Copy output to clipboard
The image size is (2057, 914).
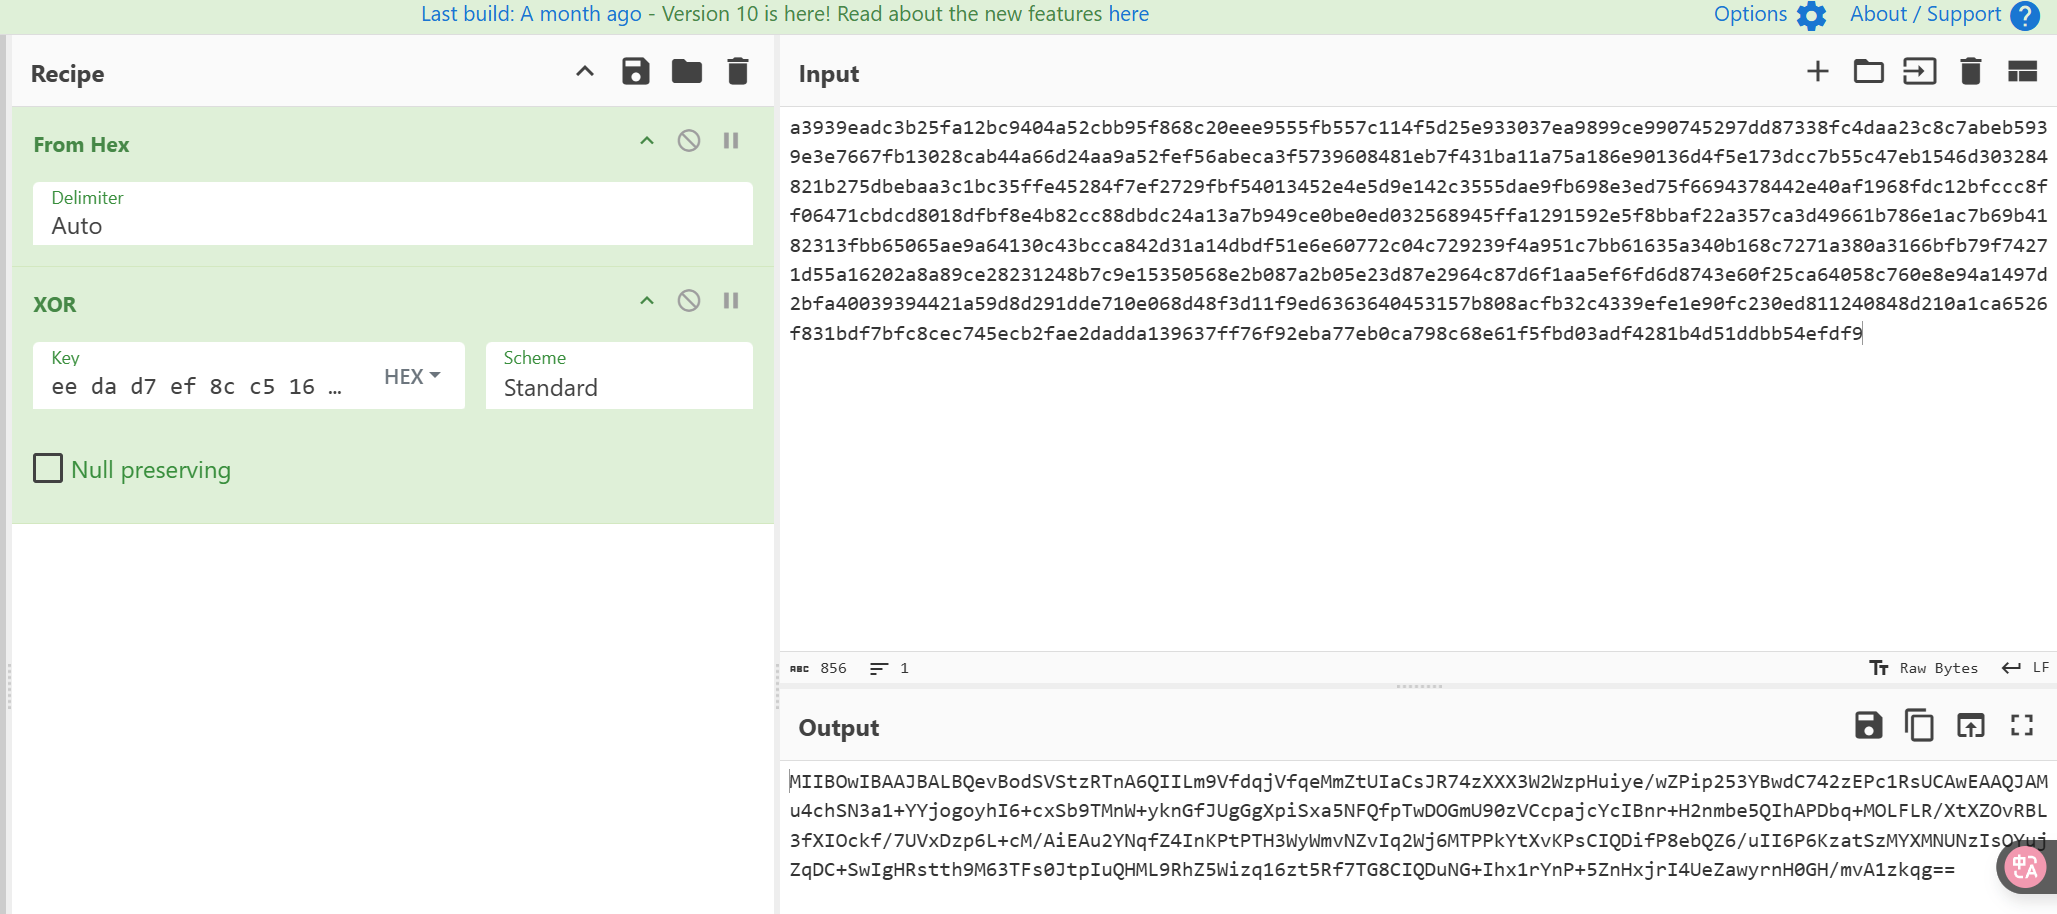[1919, 726]
